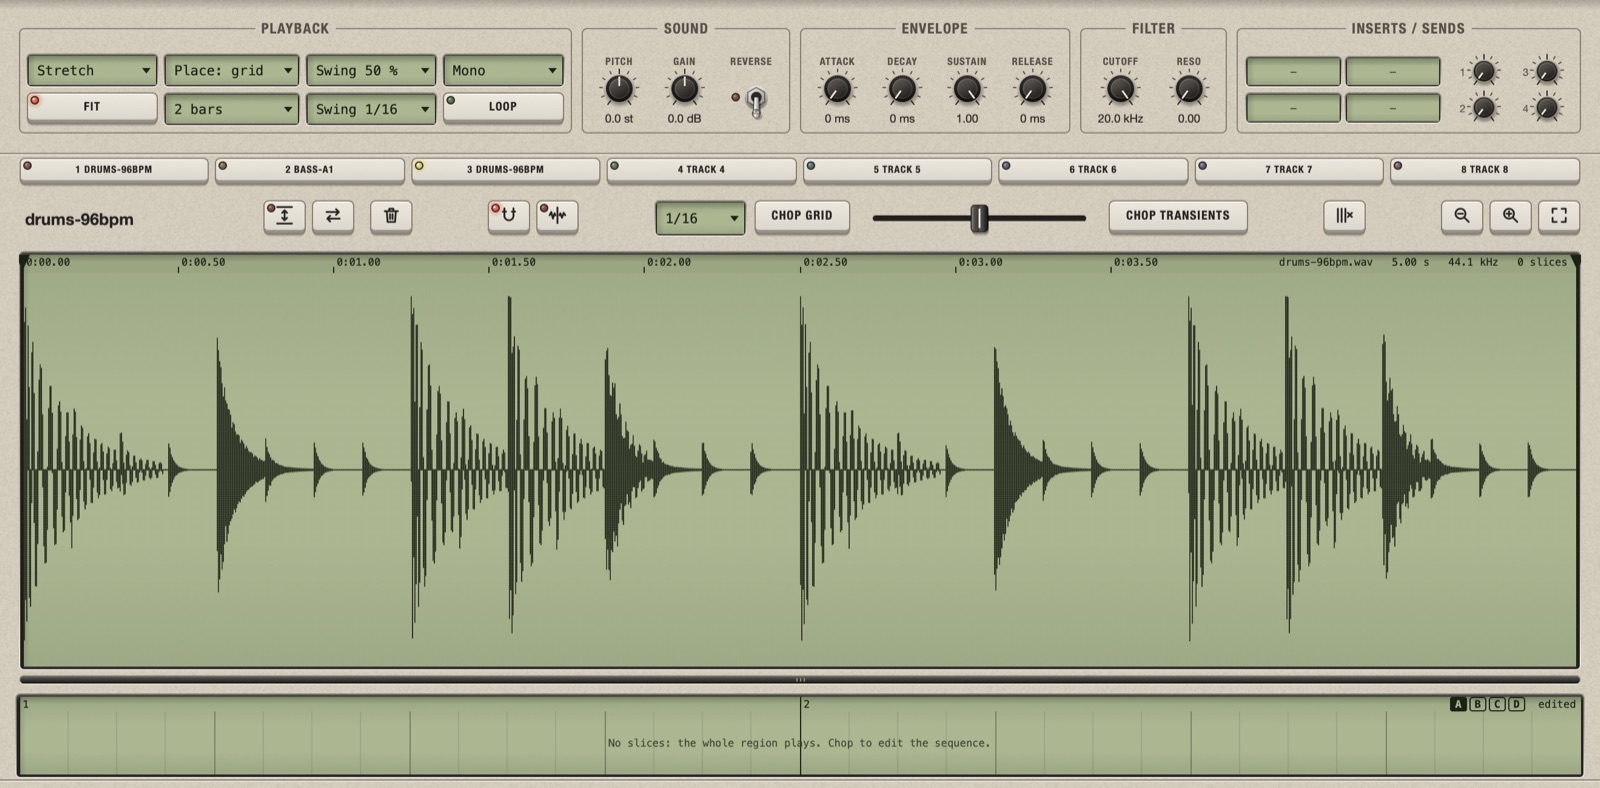Click the normalize waveform icon button
The width and height of the screenshot is (1600, 788).
[x=284, y=216]
